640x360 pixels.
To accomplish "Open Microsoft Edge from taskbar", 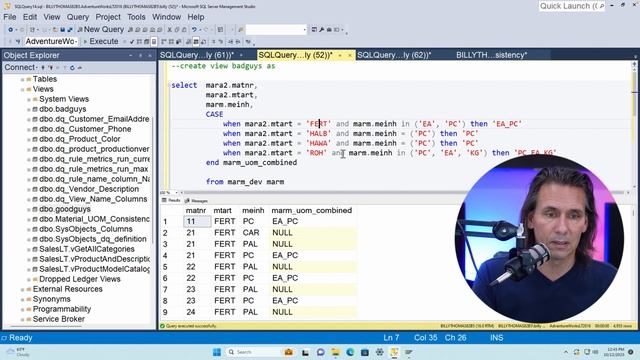I will [350, 352].
